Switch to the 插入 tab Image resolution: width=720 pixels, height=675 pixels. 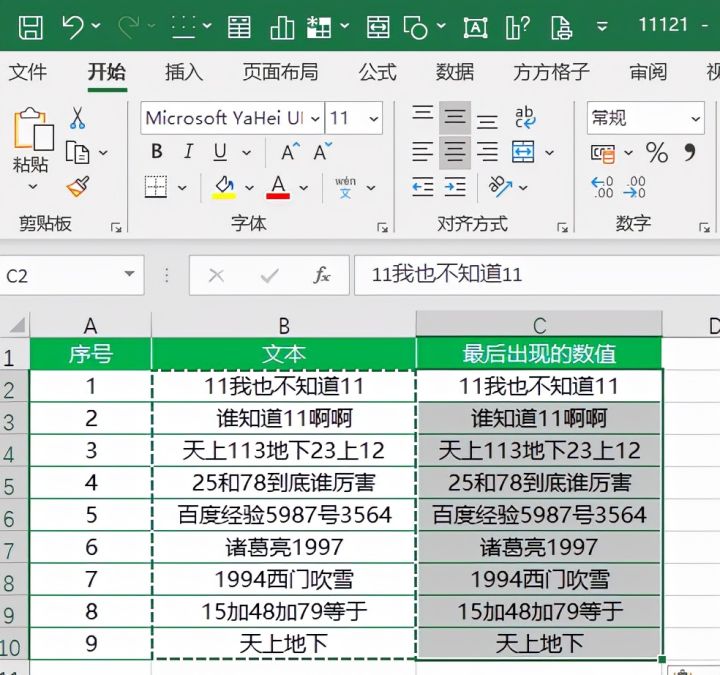tap(184, 72)
